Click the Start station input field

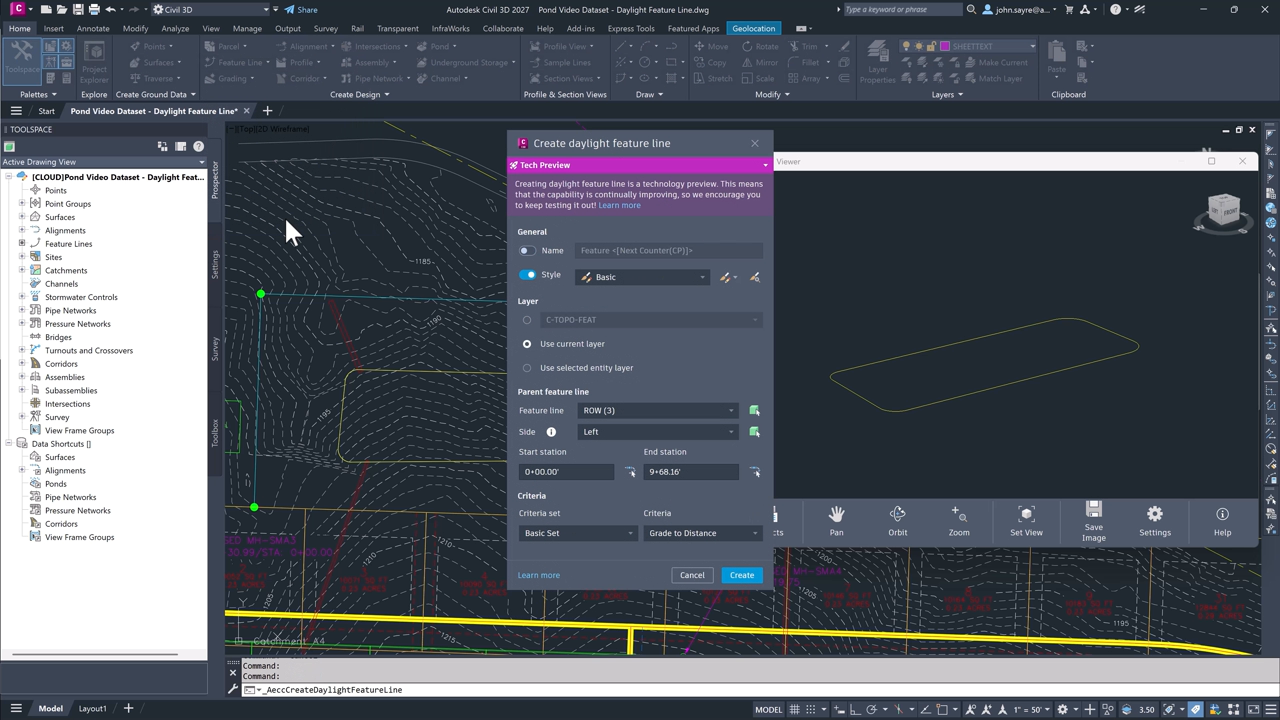click(566, 472)
